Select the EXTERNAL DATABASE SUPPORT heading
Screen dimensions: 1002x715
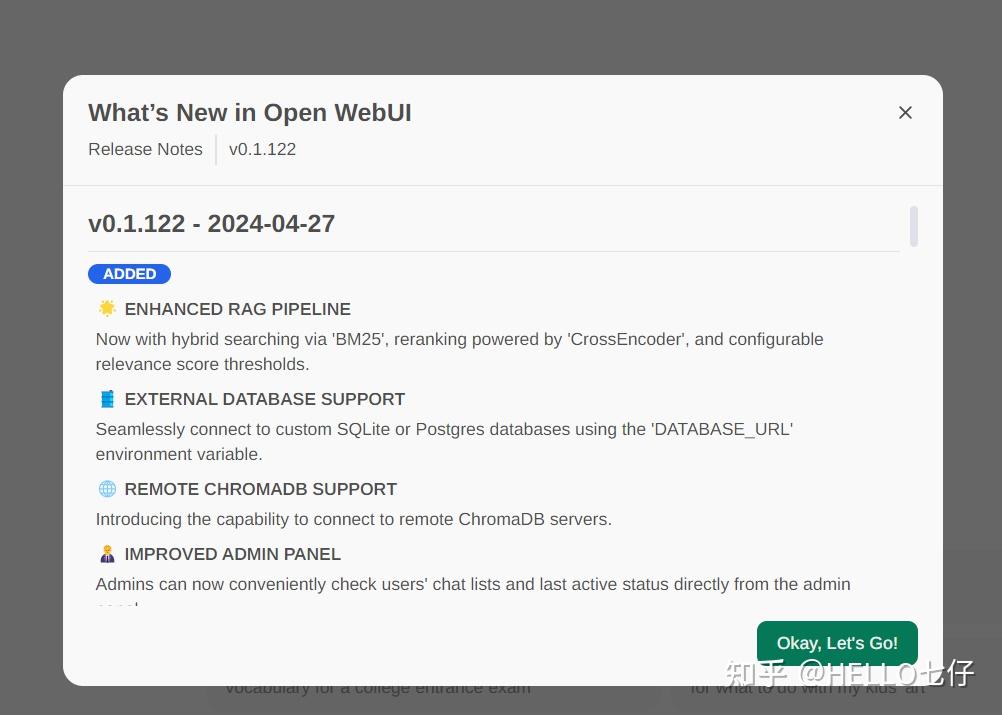(264, 399)
